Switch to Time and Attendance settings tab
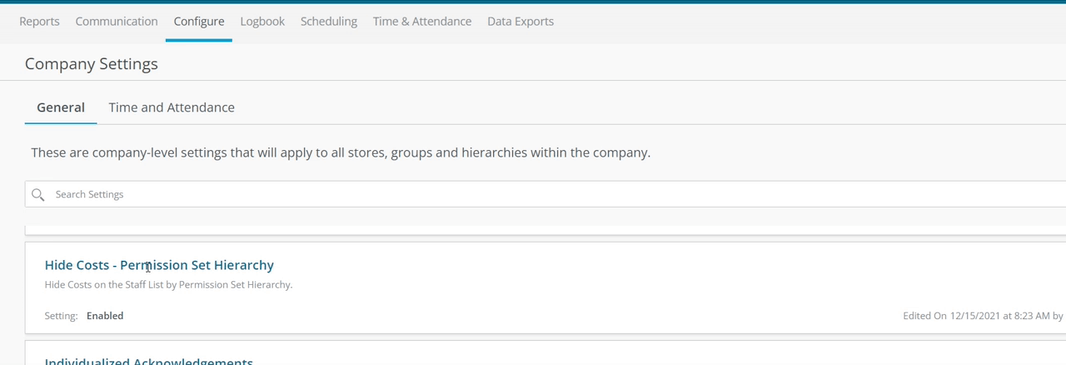Image resolution: width=1066 pixels, height=365 pixels. pos(171,107)
